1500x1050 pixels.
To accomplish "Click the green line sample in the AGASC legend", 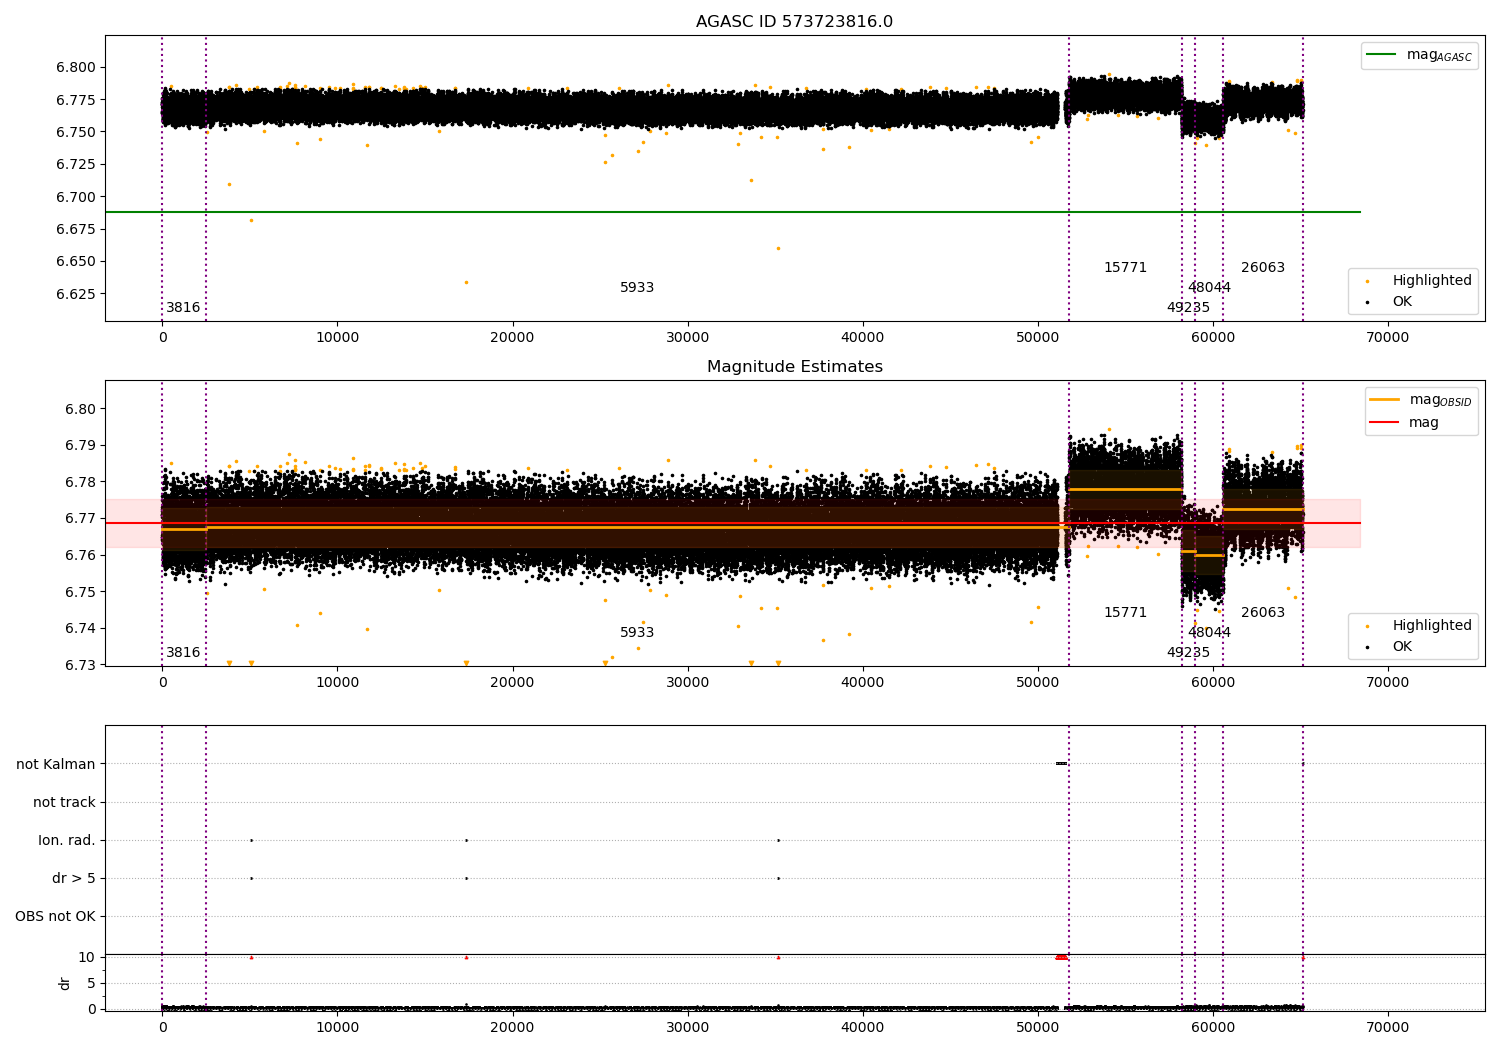I will [1381, 55].
